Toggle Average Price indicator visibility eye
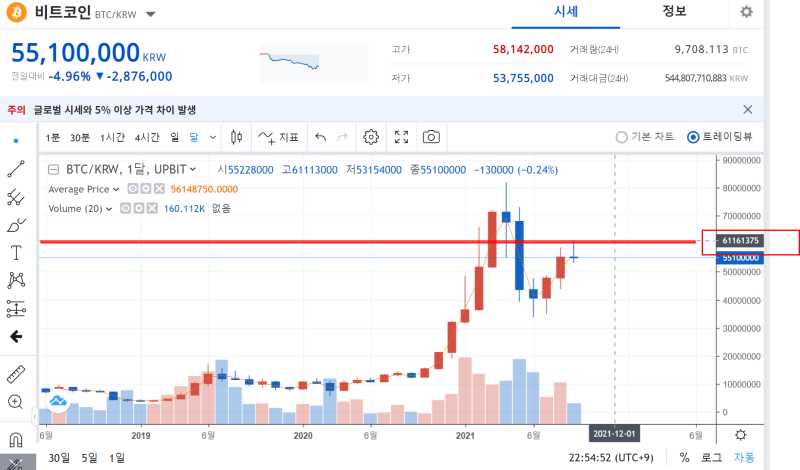The width and height of the screenshot is (800, 470). click(x=133, y=189)
